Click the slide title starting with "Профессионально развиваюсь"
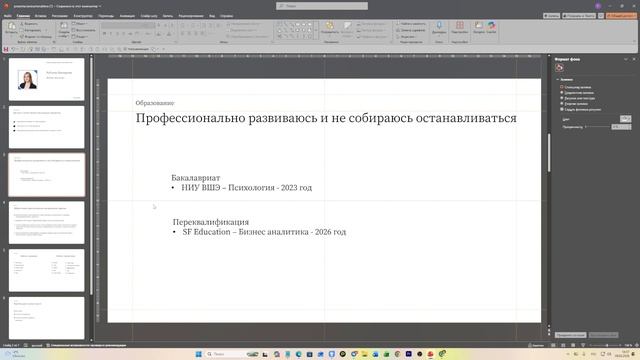The width and height of the screenshot is (640, 360). click(x=326, y=118)
